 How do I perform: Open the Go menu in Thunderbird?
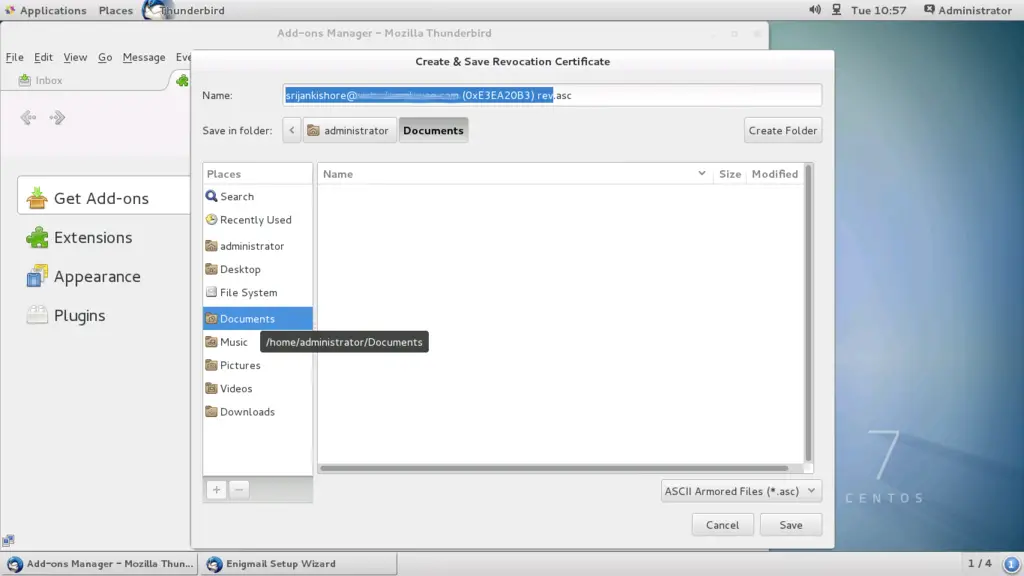[x=105, y=57]
